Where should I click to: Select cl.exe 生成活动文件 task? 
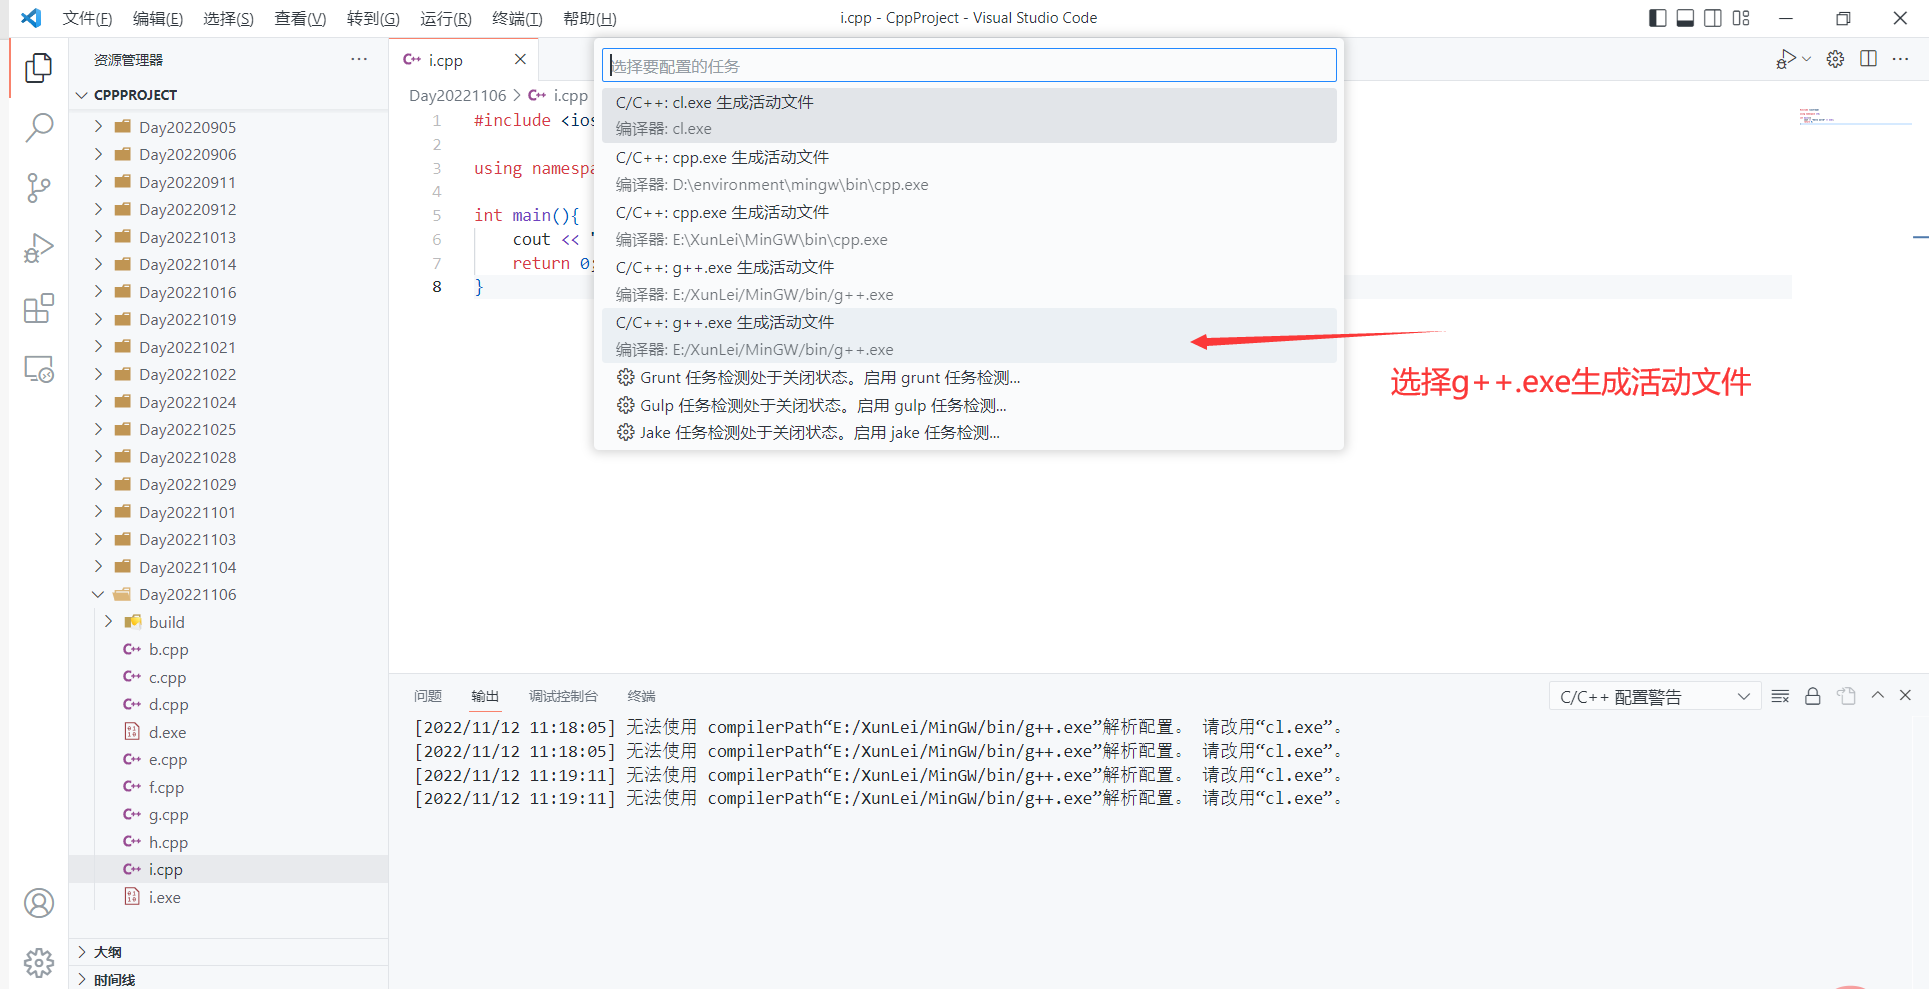[x=969, y=115]
